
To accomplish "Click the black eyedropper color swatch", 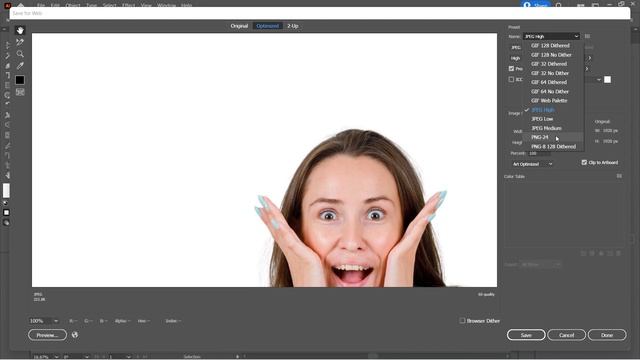I will [x=20, y=80].
